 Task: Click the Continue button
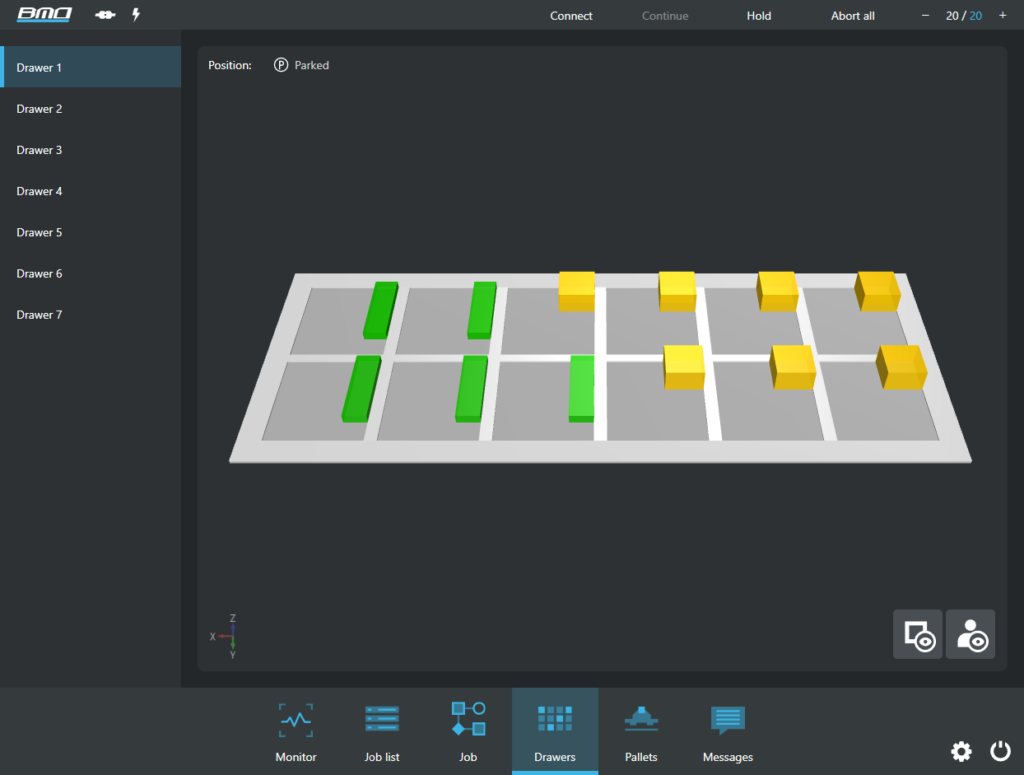(665, 16)
